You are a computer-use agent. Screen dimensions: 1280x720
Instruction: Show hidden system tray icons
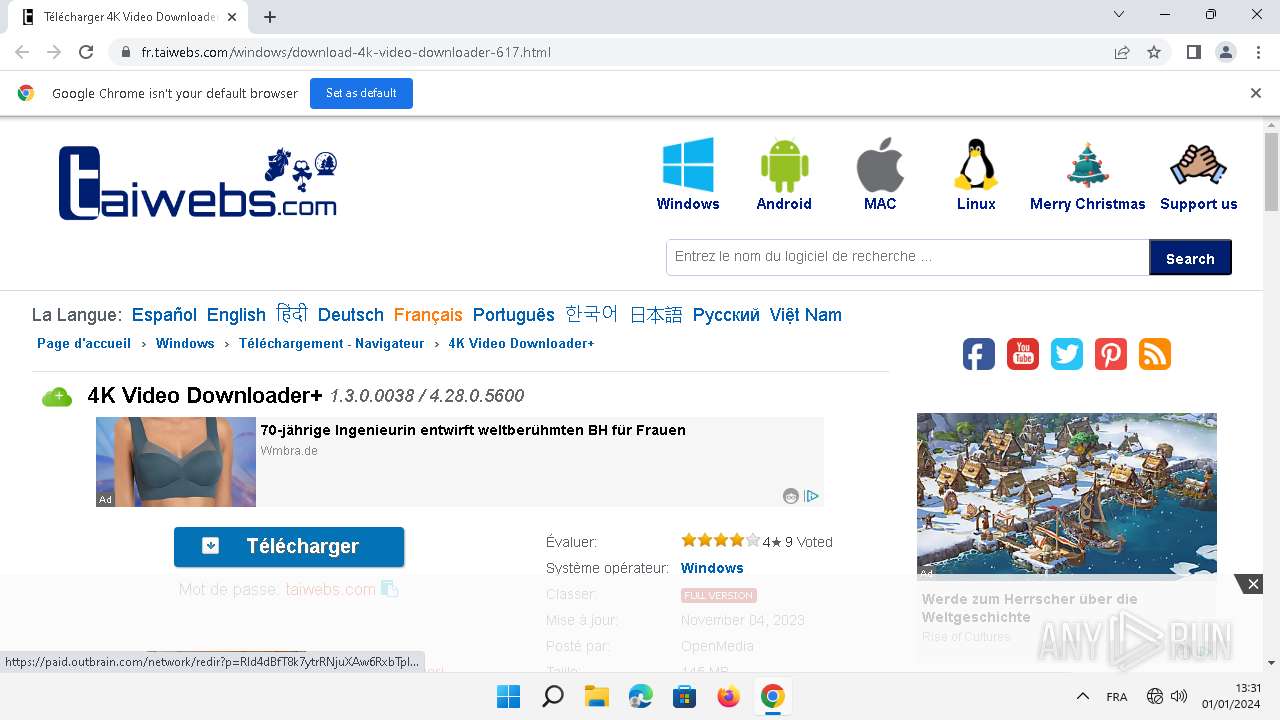[x=1082, y=696]
